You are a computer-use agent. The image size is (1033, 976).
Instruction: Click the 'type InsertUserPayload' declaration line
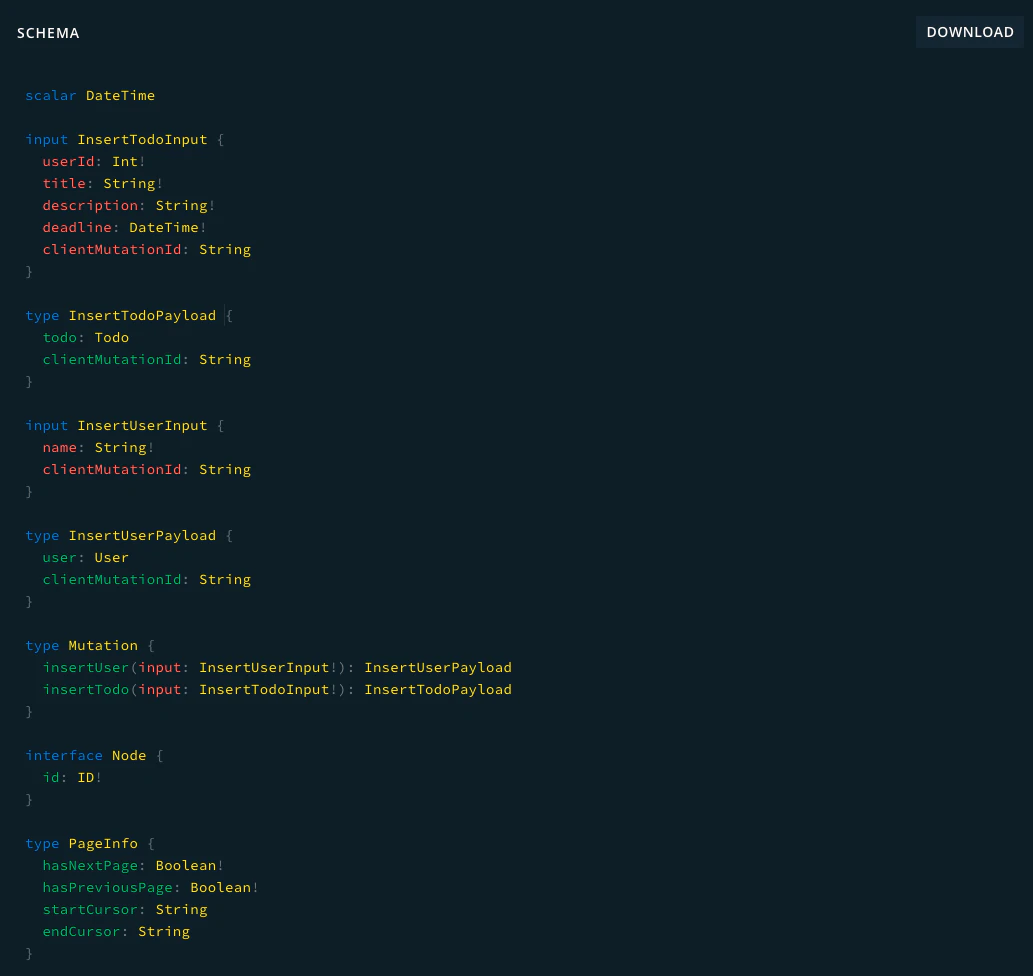click(x=129, y=536)
